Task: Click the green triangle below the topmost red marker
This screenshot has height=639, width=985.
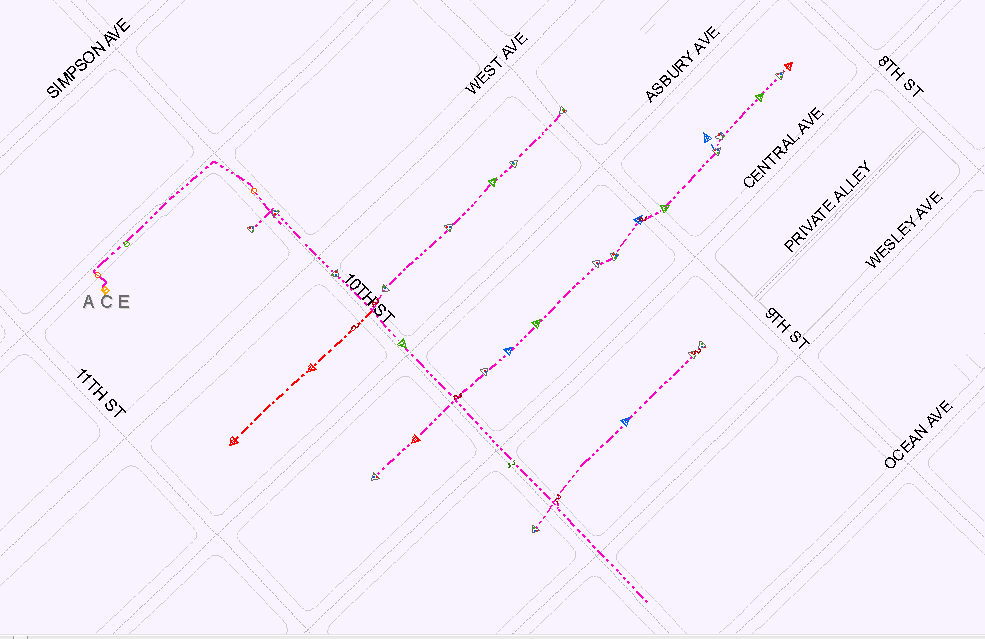Action: (x=760, y=97)
